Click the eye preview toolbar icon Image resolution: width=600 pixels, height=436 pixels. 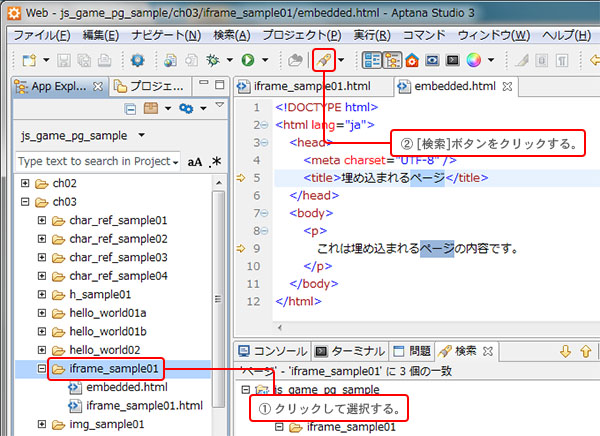tap(432, 60)
